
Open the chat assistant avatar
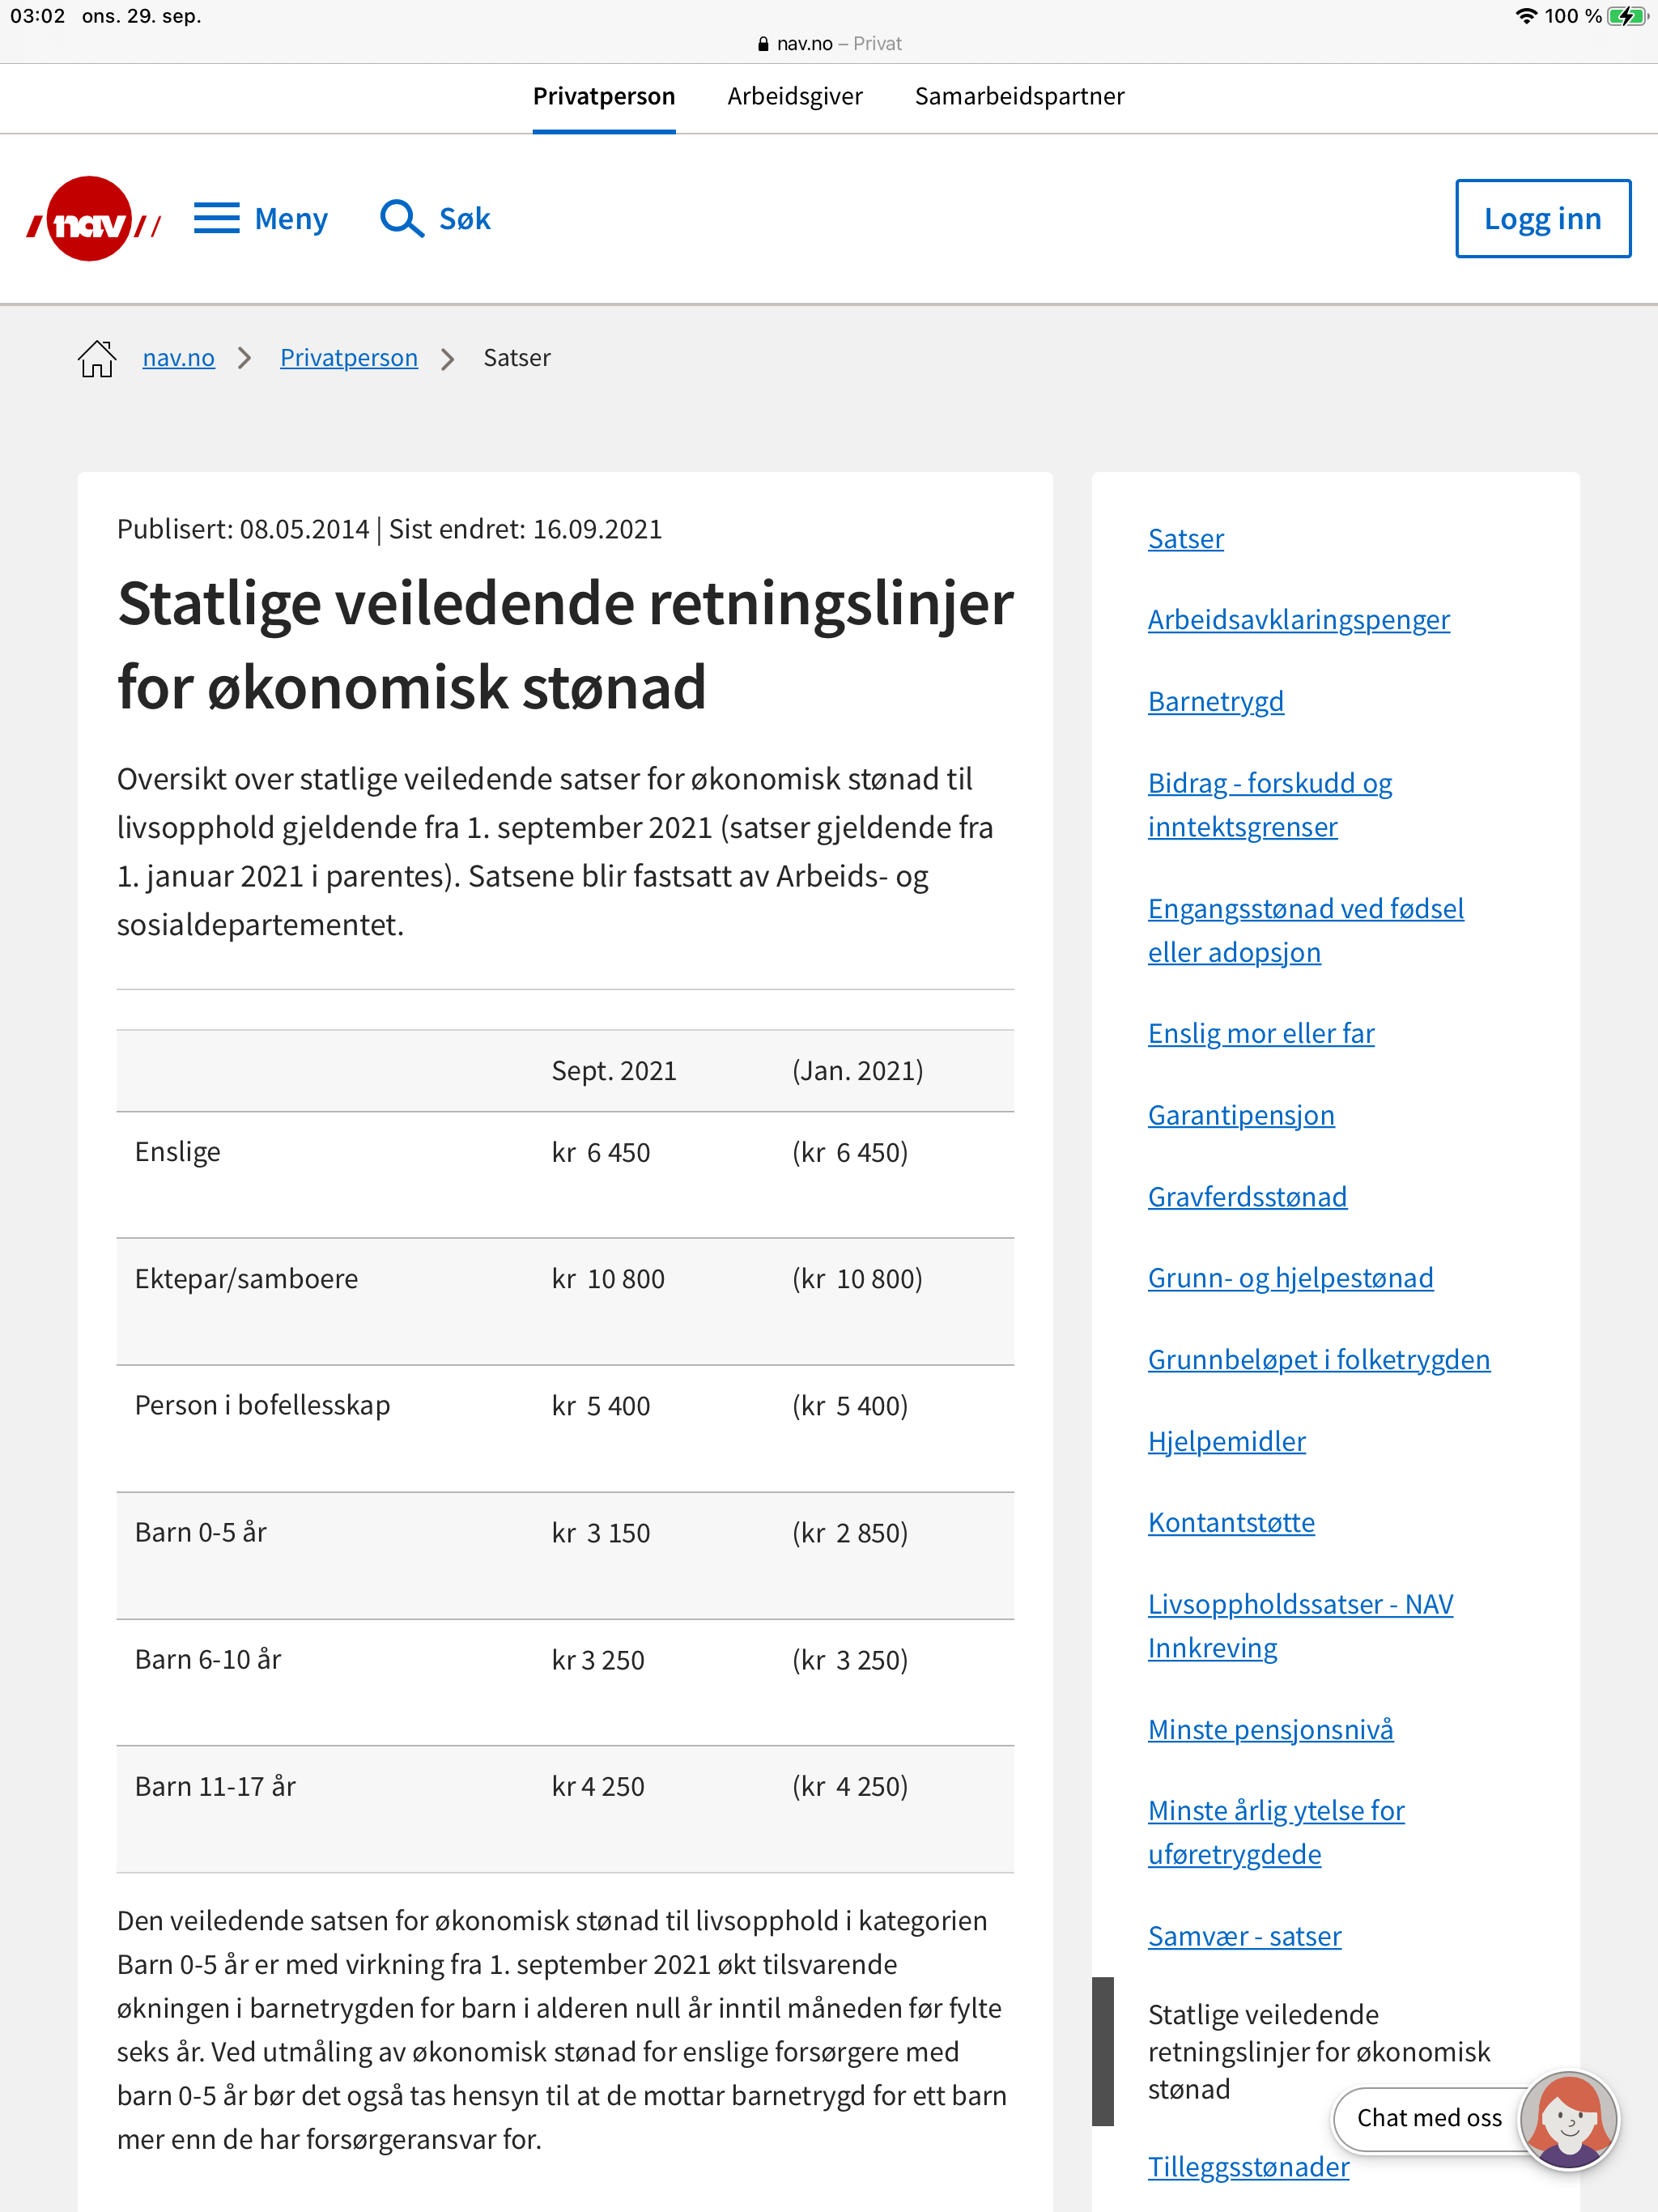(1568, 2119)
